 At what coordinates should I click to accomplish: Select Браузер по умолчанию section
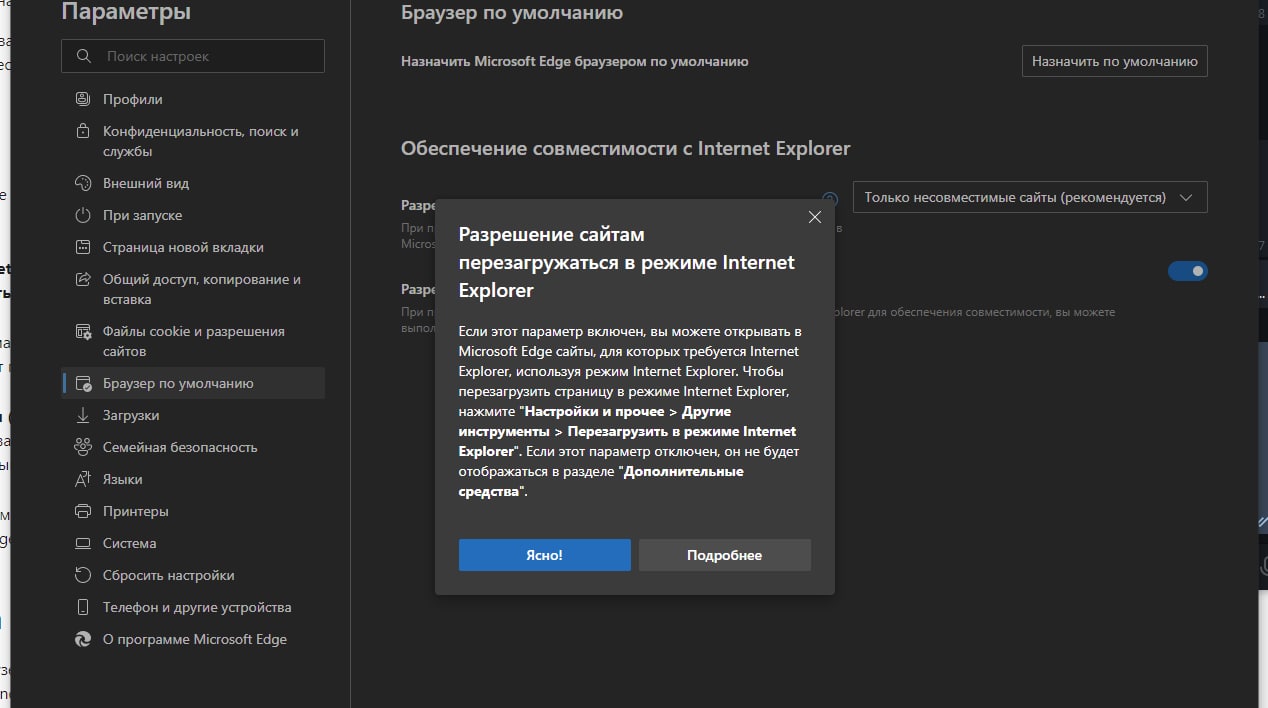[x=193, y=383]
